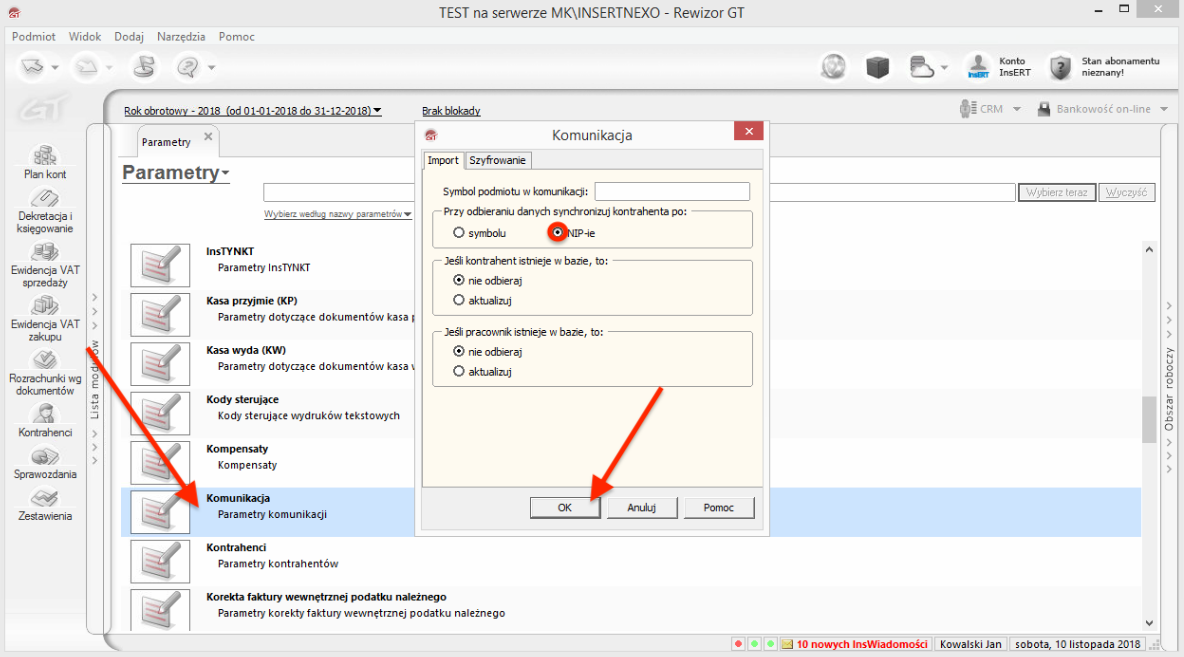Switch to the Szyfrowanie tab

pos(497,160)
